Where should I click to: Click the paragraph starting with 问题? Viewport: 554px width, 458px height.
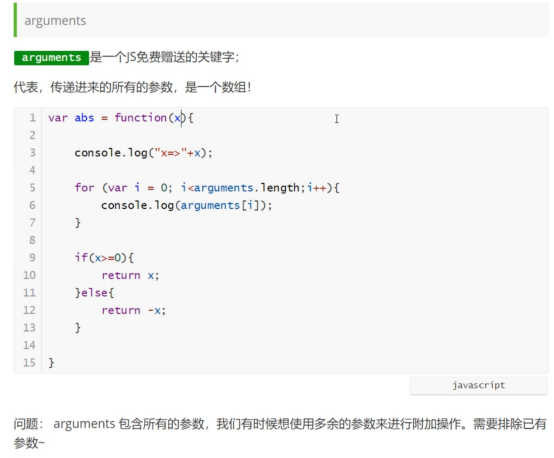(280, 433)
